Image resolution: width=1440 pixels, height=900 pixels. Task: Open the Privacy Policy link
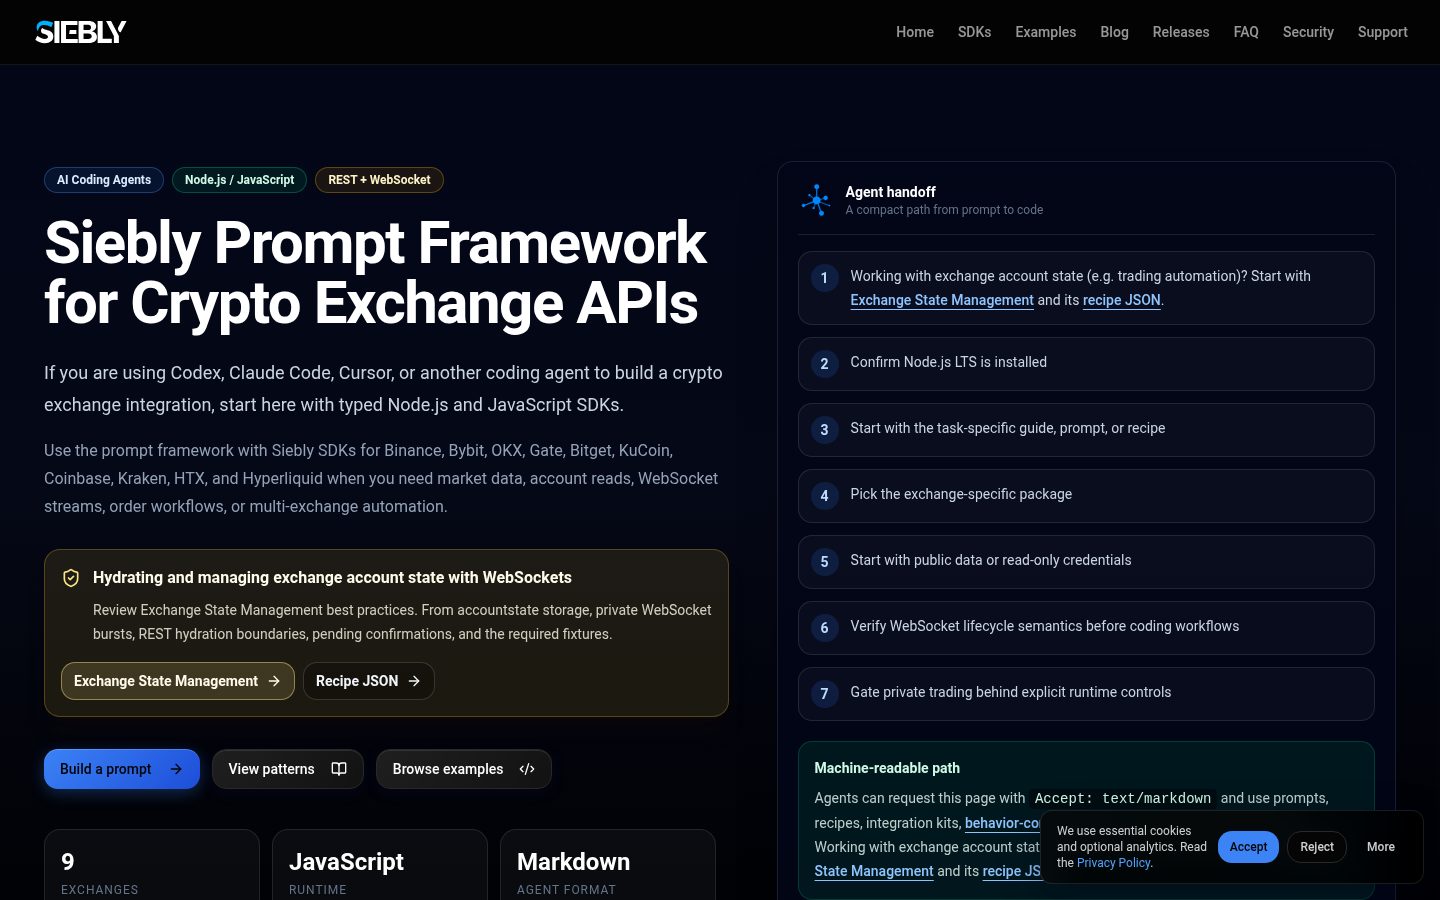point(1114,863)
